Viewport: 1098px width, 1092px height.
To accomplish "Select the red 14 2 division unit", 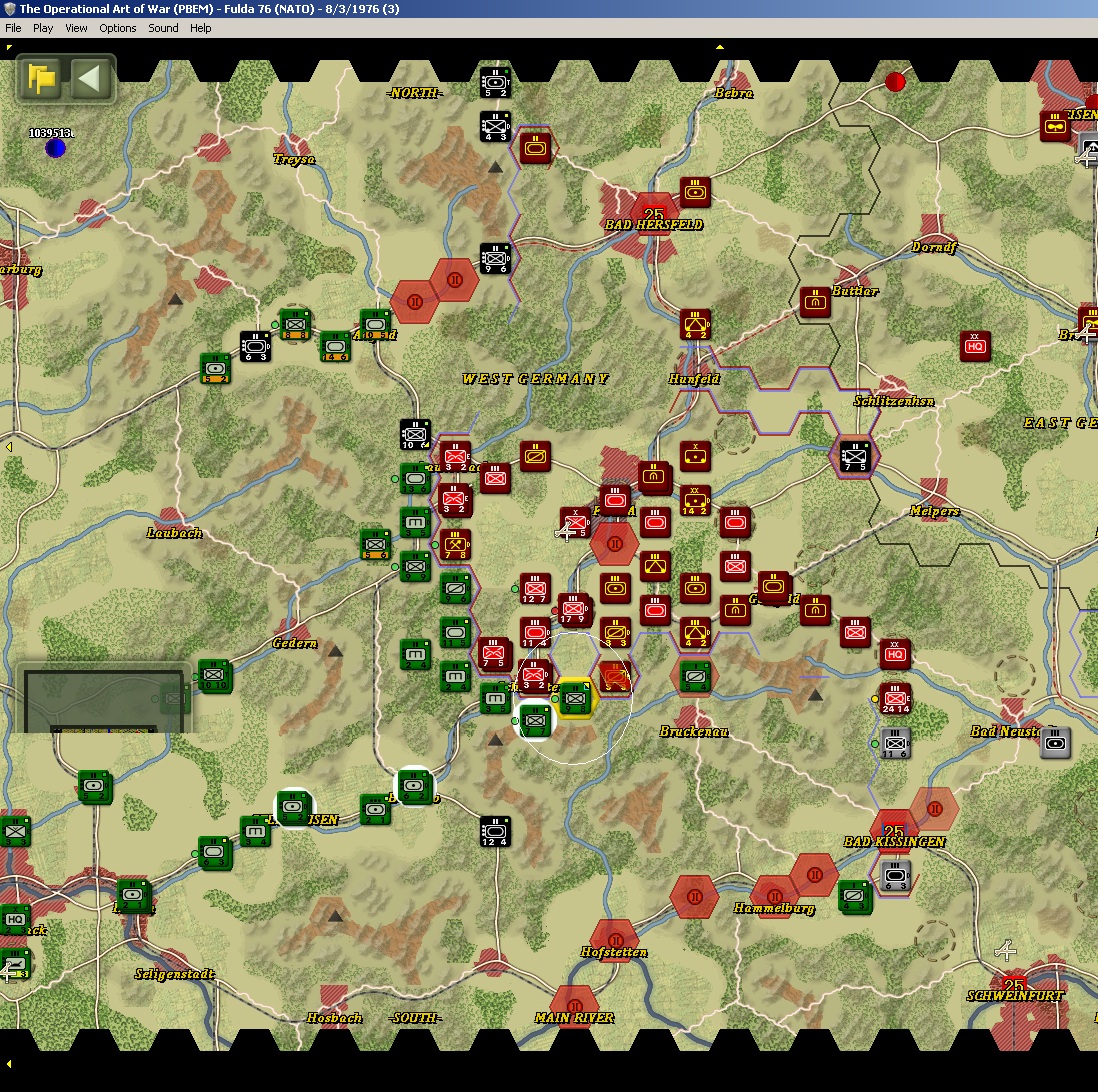I will [x=695, y=501].
